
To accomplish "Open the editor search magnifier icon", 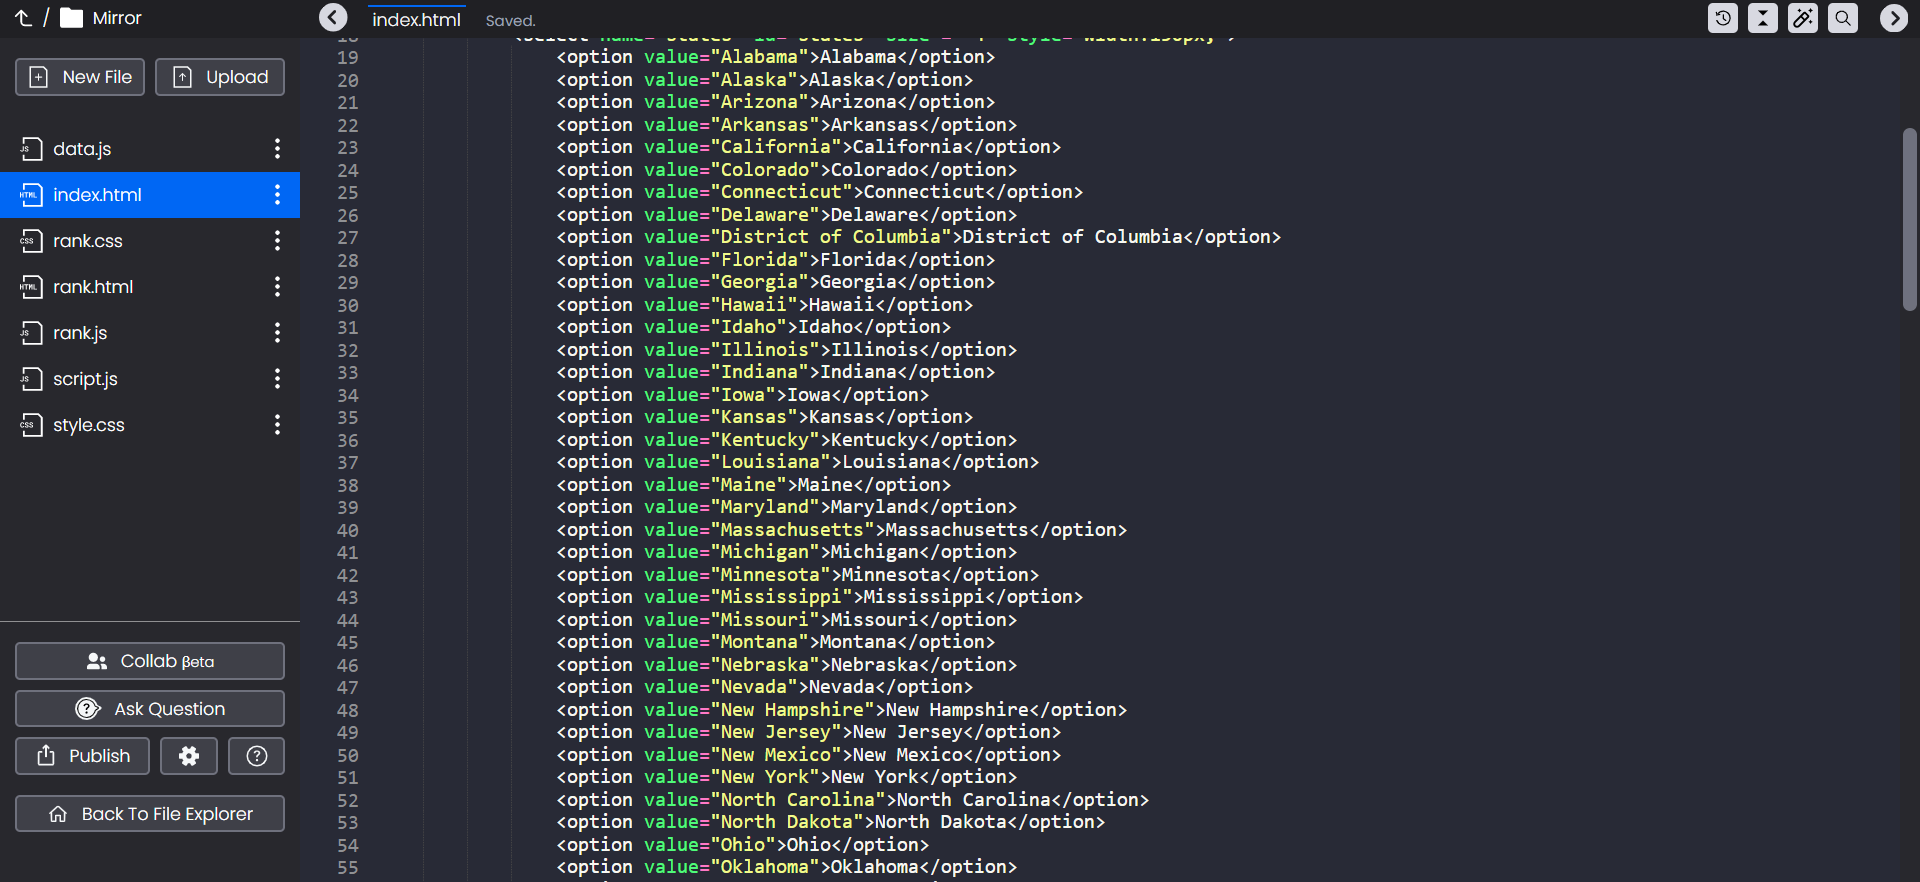I will click(1843, 18).
